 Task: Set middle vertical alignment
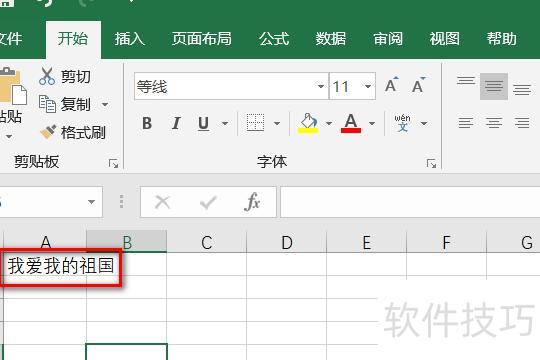point(494,86)
